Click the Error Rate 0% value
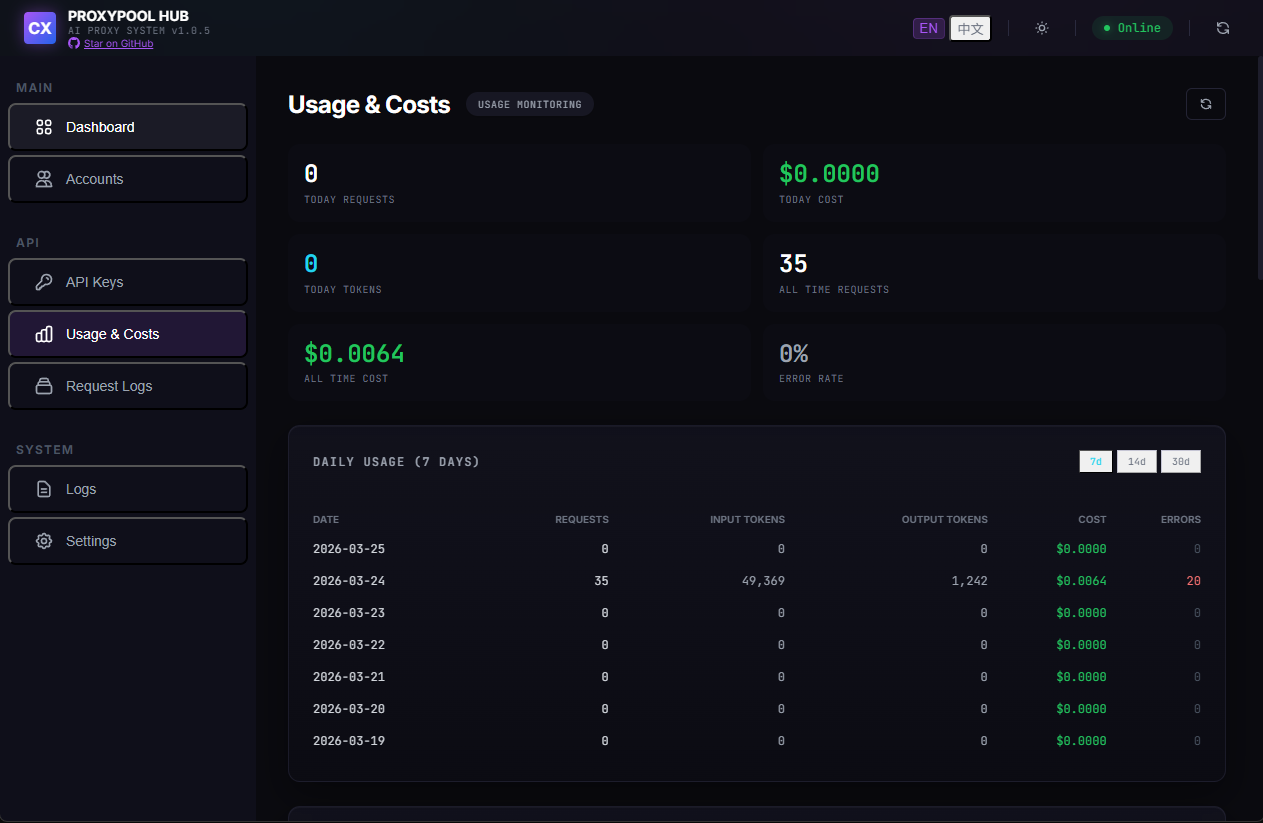This screenshot has width=1263, height=823. (x=794, y=353)
